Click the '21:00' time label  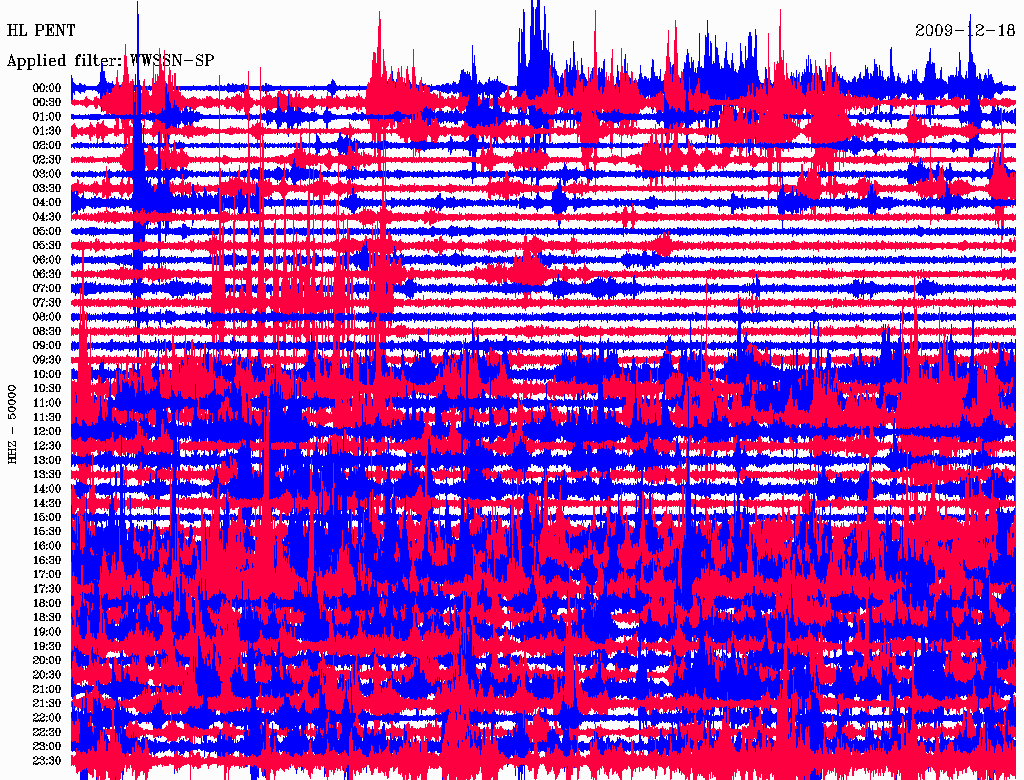pos(47,689)
